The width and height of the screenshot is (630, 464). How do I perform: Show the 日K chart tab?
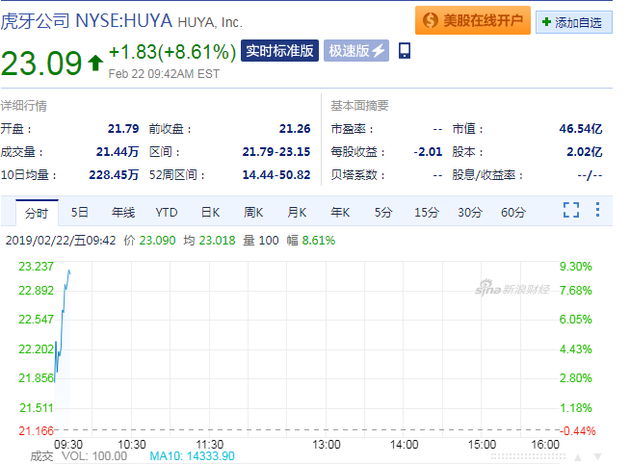[210, 212]
